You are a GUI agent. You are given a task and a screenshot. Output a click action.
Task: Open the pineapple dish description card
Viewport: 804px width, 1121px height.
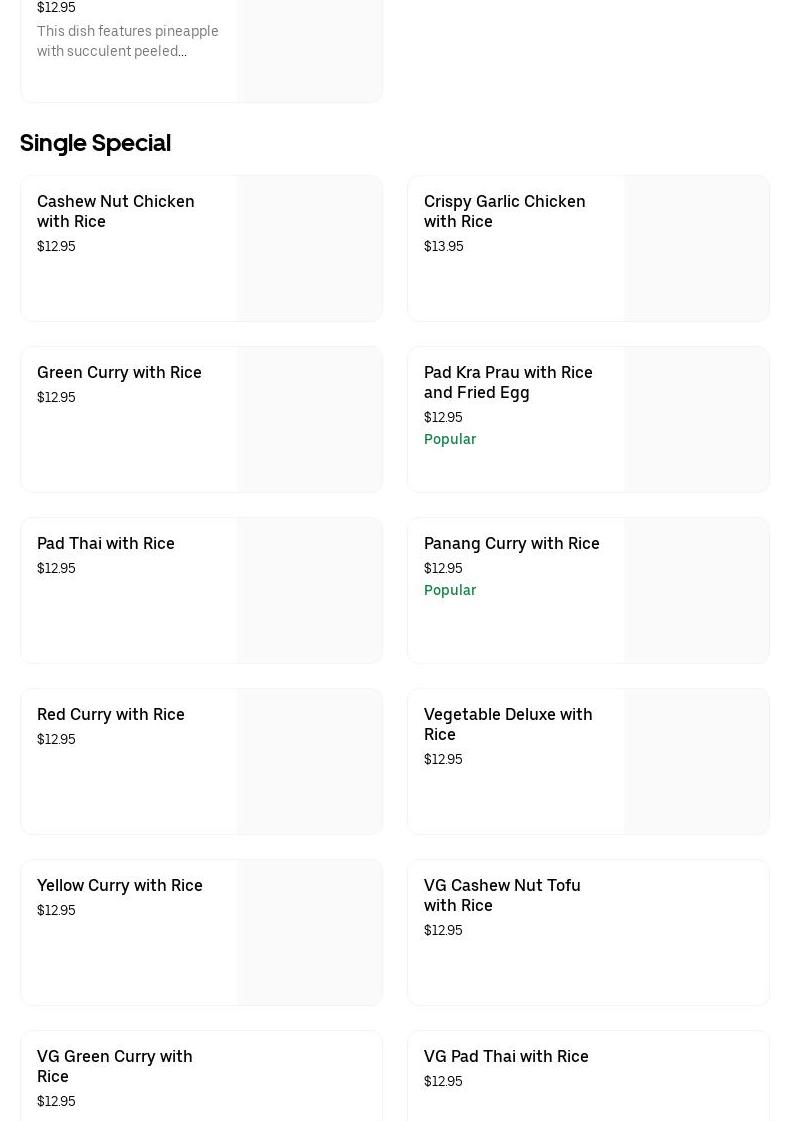128,41
